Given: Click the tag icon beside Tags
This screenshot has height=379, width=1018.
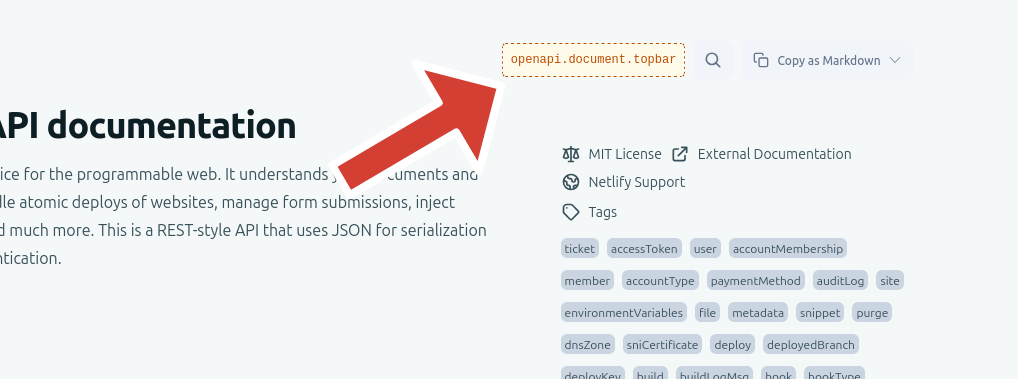Looking at the screenshot, I should [571, 212].
